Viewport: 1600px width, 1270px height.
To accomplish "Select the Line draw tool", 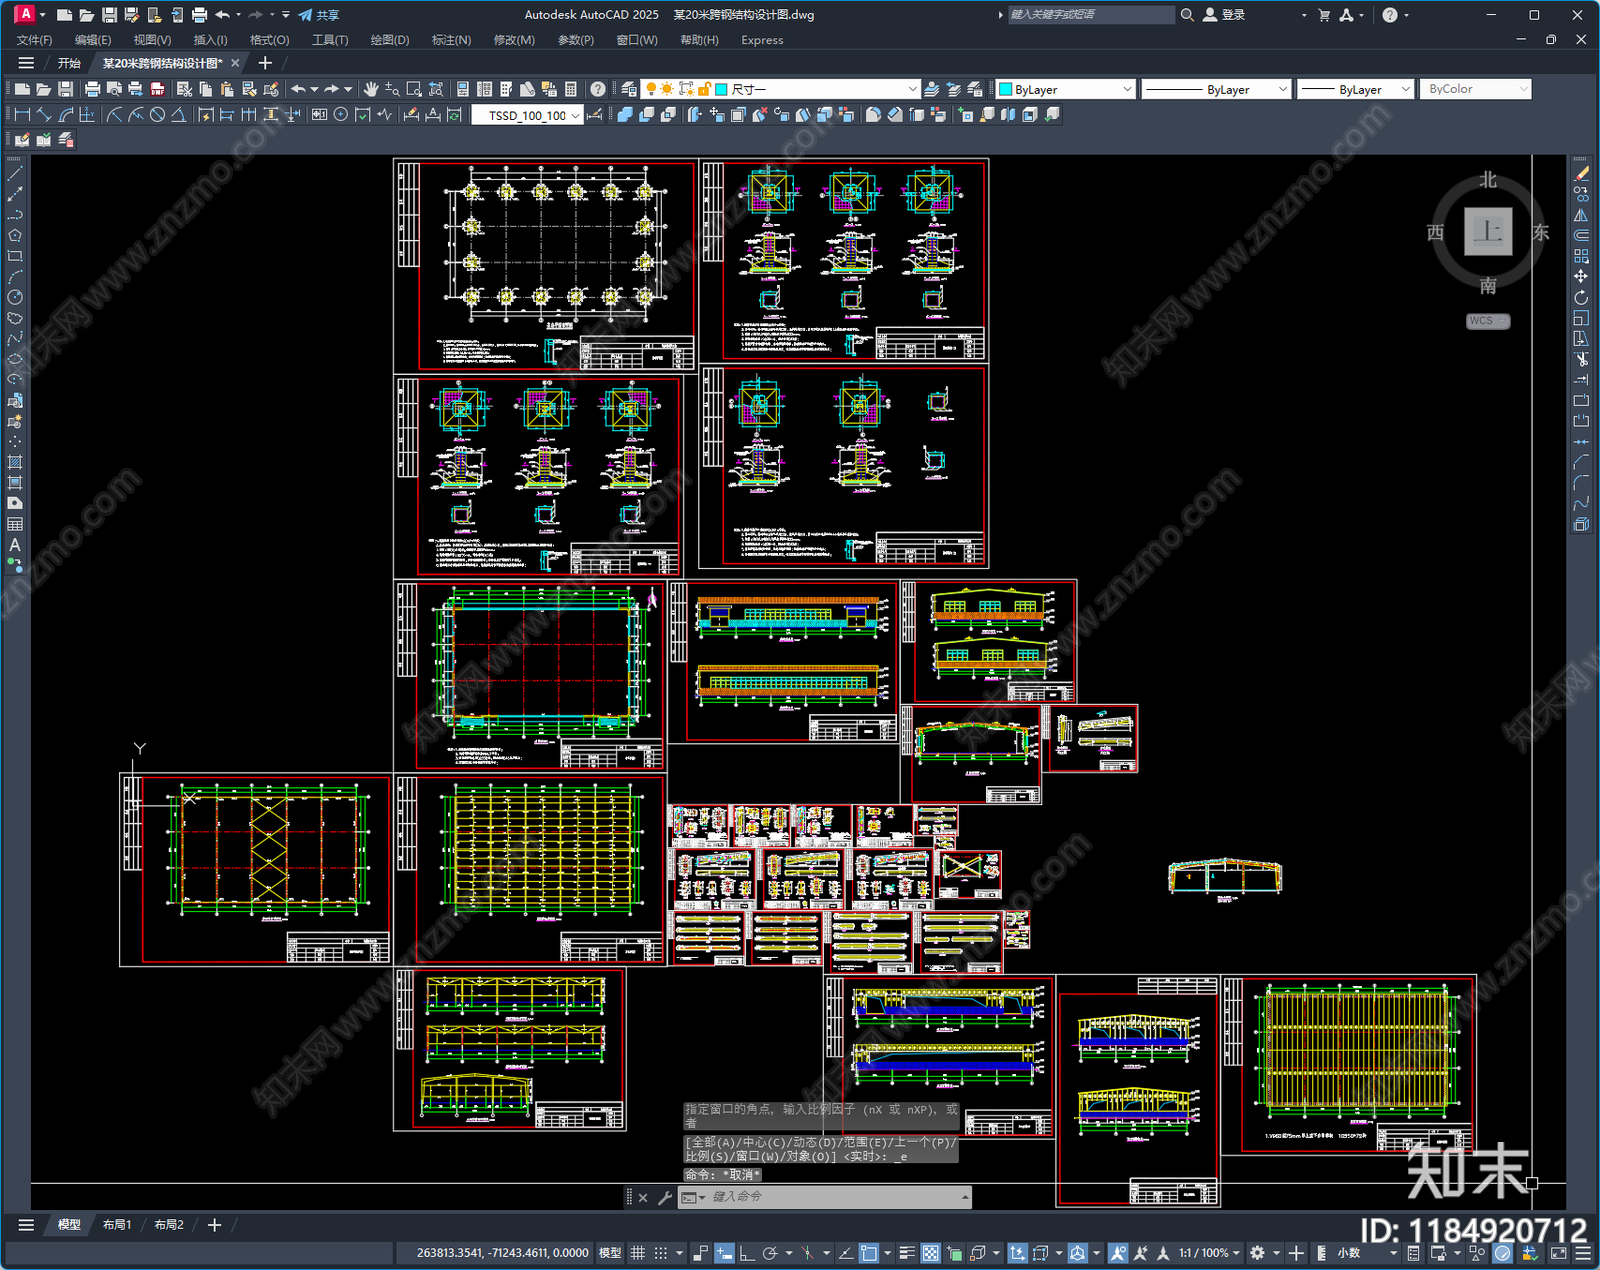I will (15, 174).
